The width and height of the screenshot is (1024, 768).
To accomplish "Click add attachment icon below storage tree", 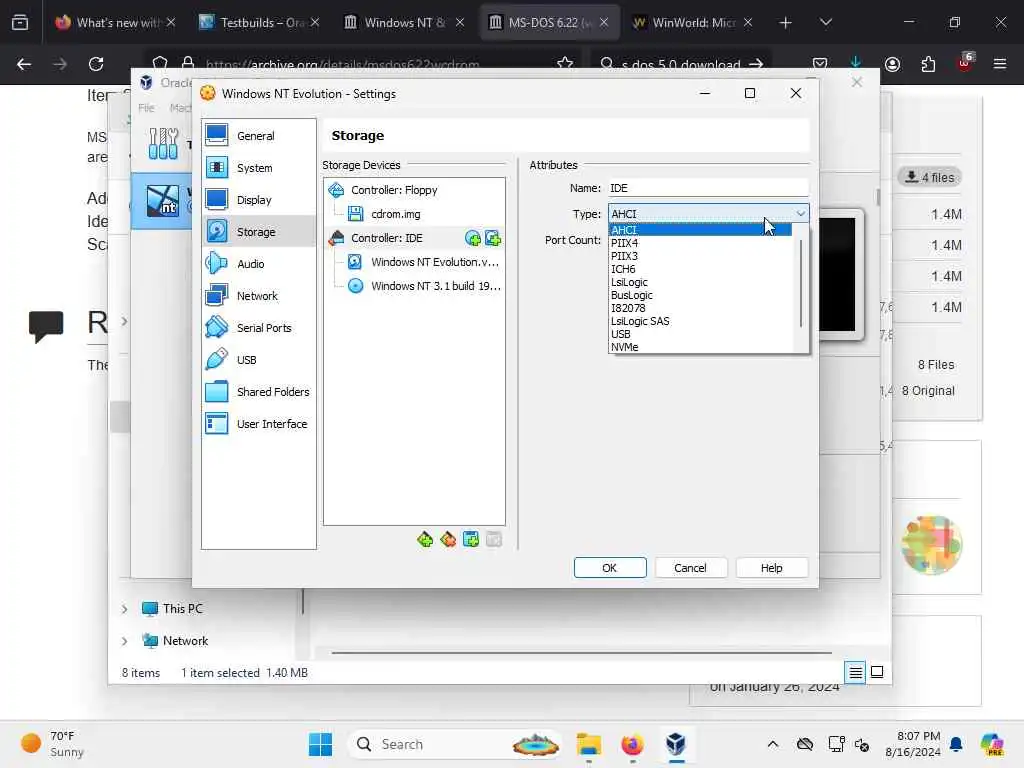I will point(471,539).
